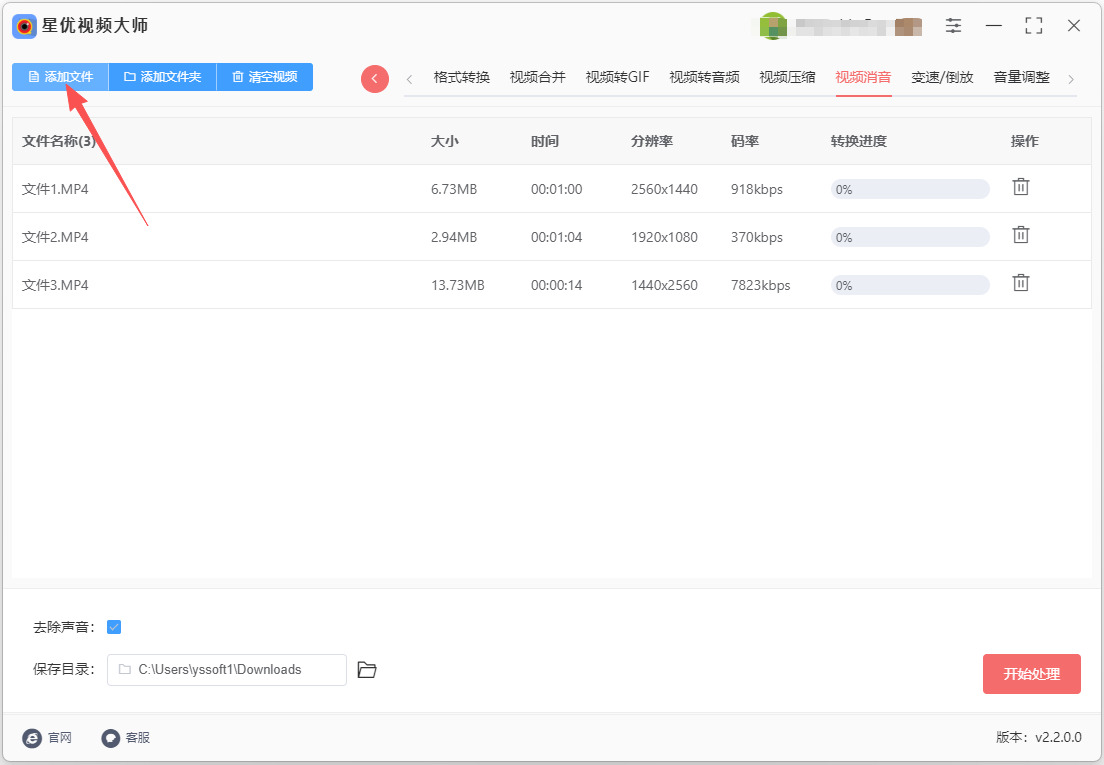The height and width of the screenshot is (765, 1104).
Task: Click bitrate value 370kbps
Action: (x=757, y=237)
